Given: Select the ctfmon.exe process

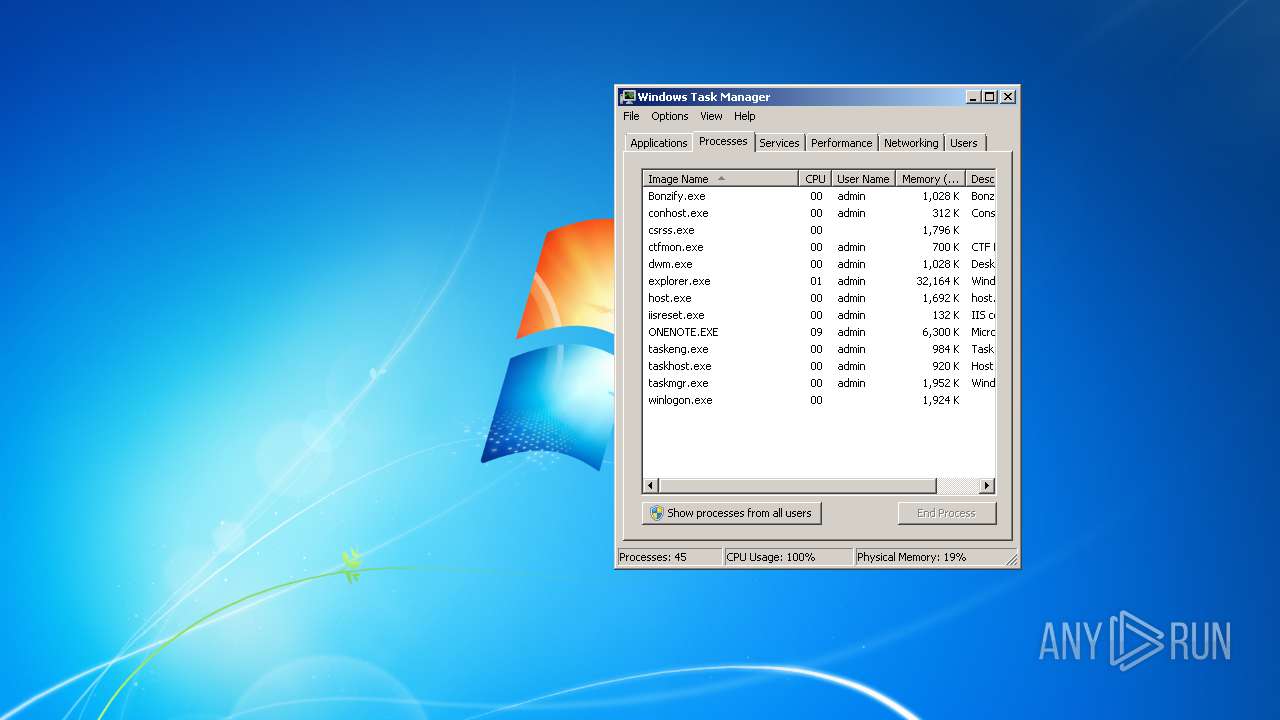Looking at the screenshot, I should pyautogui.click(x=819, y=247).
